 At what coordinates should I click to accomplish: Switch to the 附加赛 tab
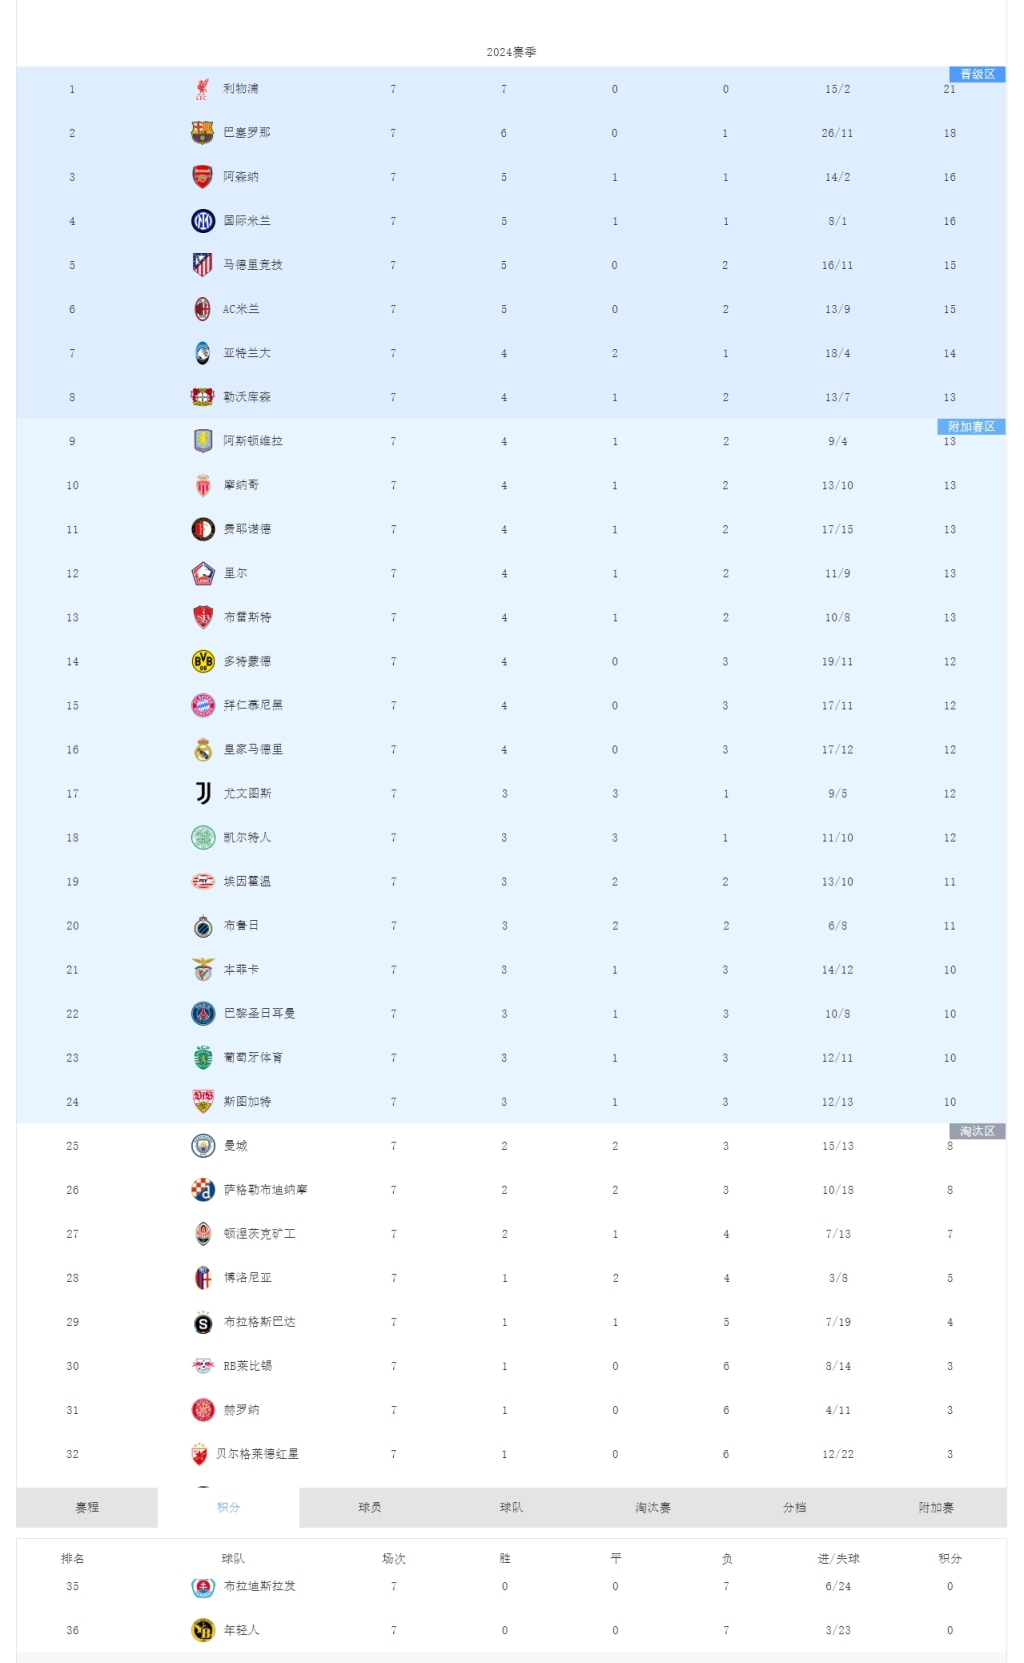tap(936, 1507)
